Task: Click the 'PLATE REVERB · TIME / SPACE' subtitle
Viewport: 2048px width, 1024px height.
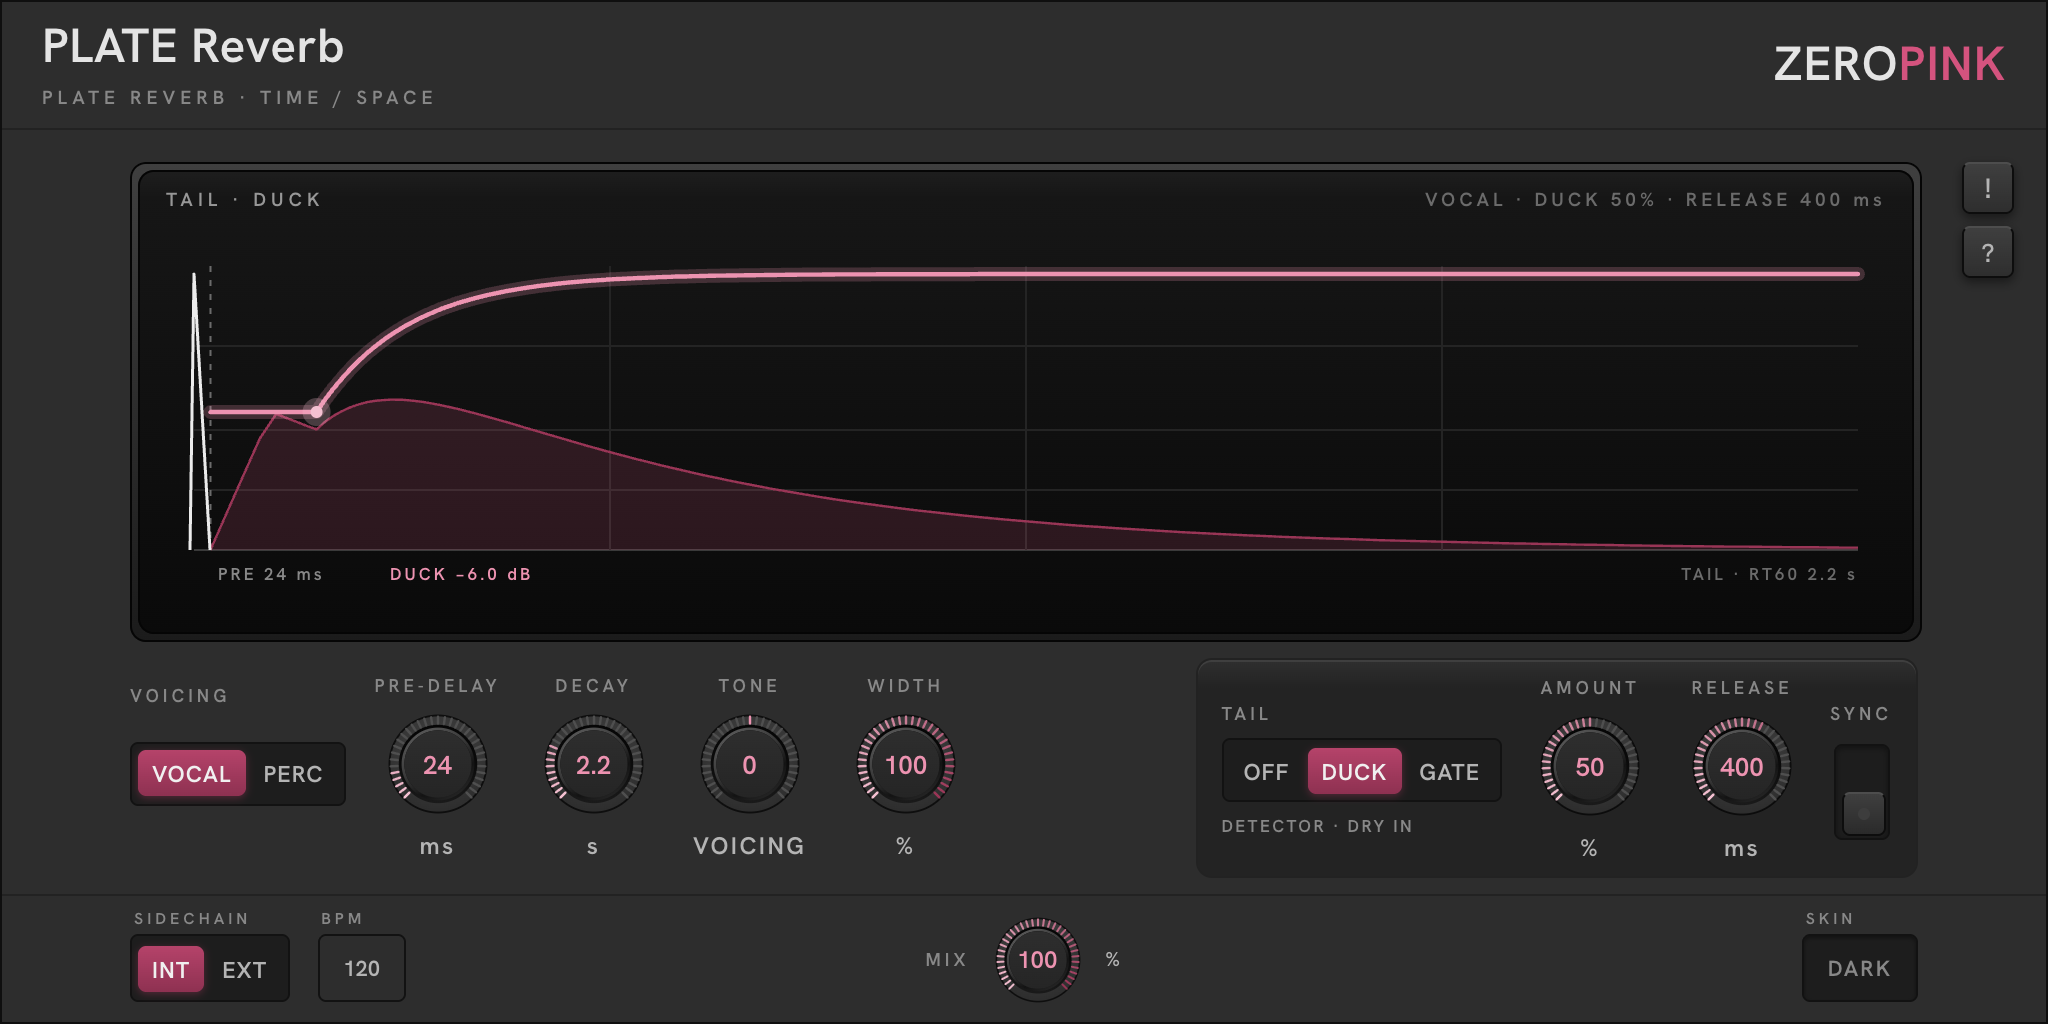Action: pyautogui.click(x=238, y=98)
